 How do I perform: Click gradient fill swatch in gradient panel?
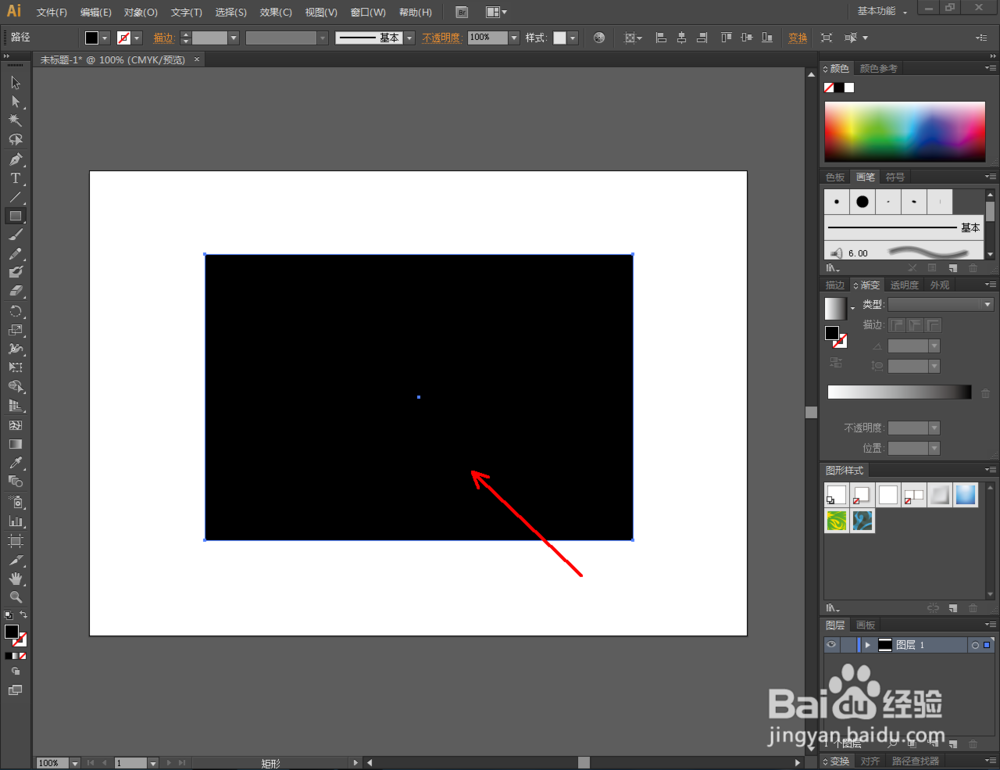click(835, 308)
